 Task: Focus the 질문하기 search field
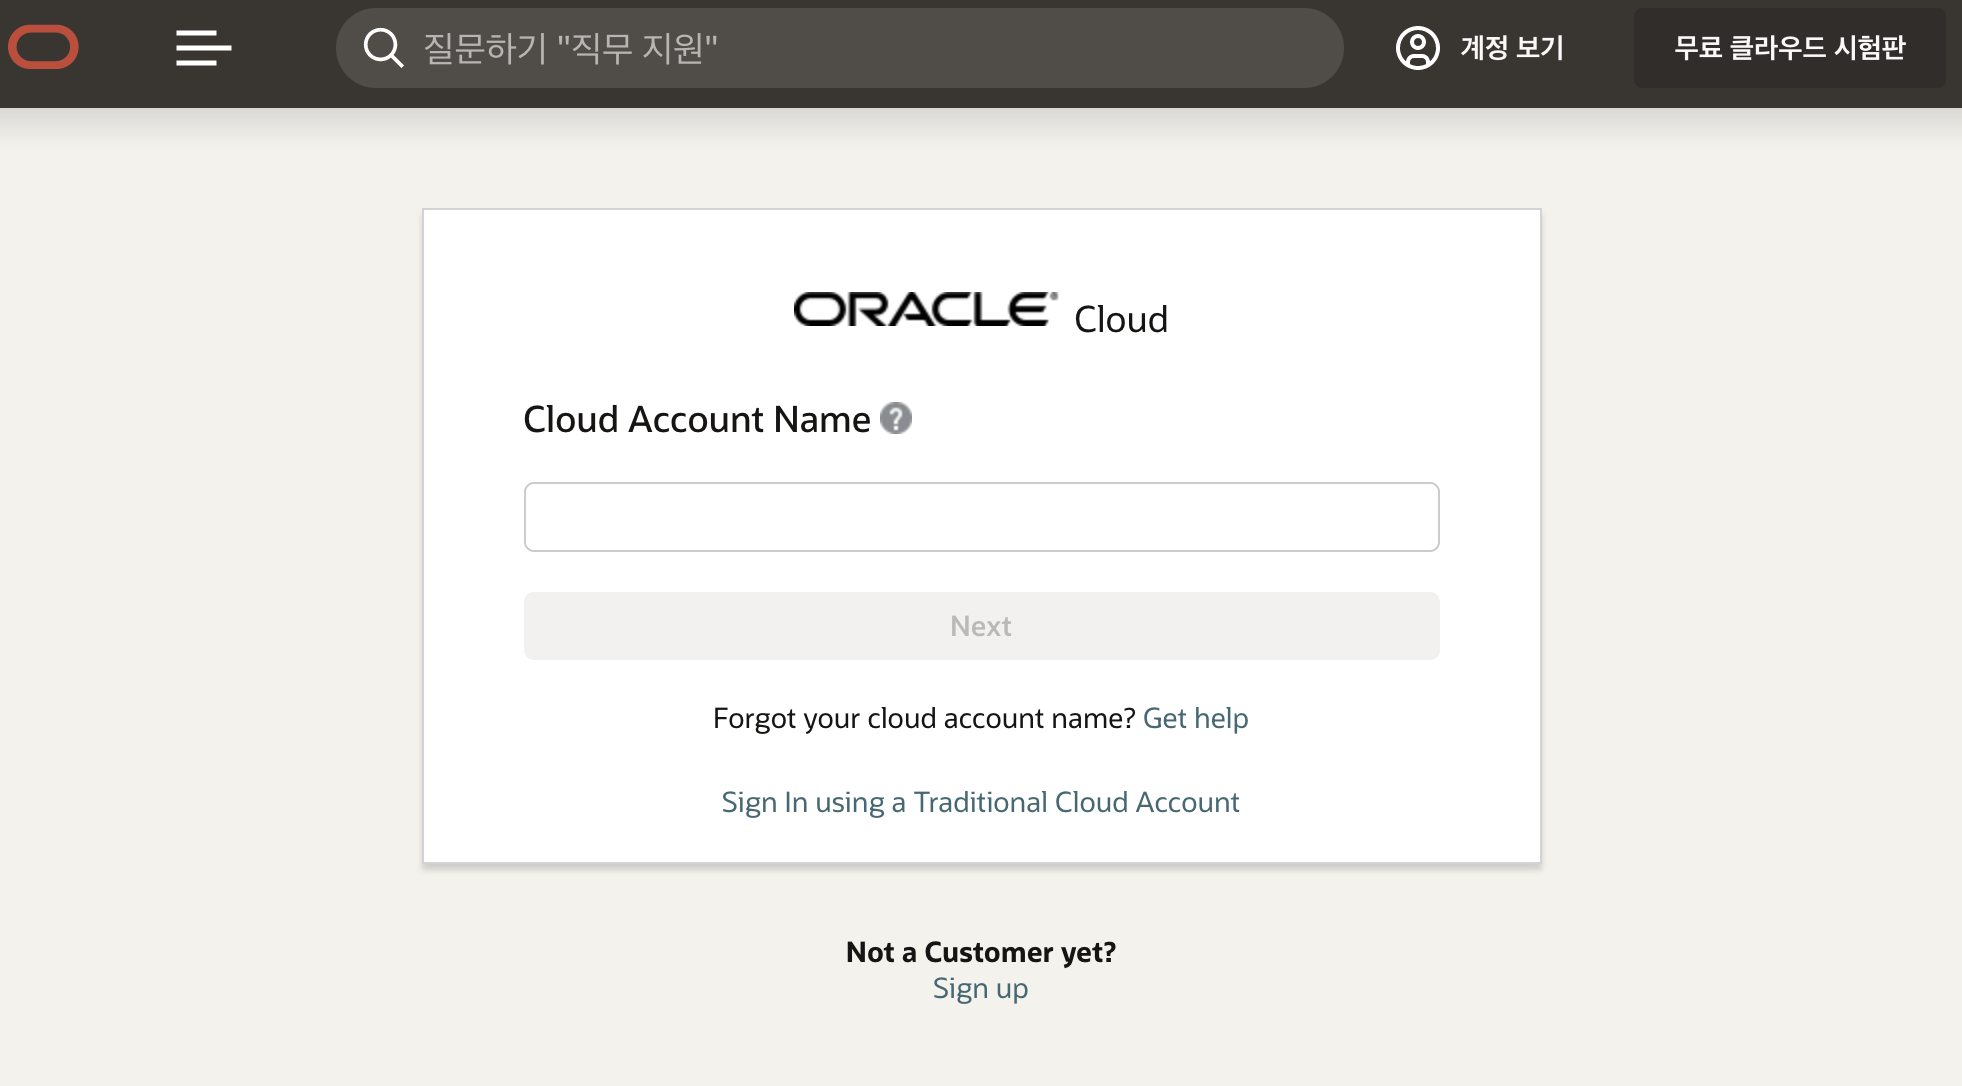pyautogui.click(x=860, y=47)
